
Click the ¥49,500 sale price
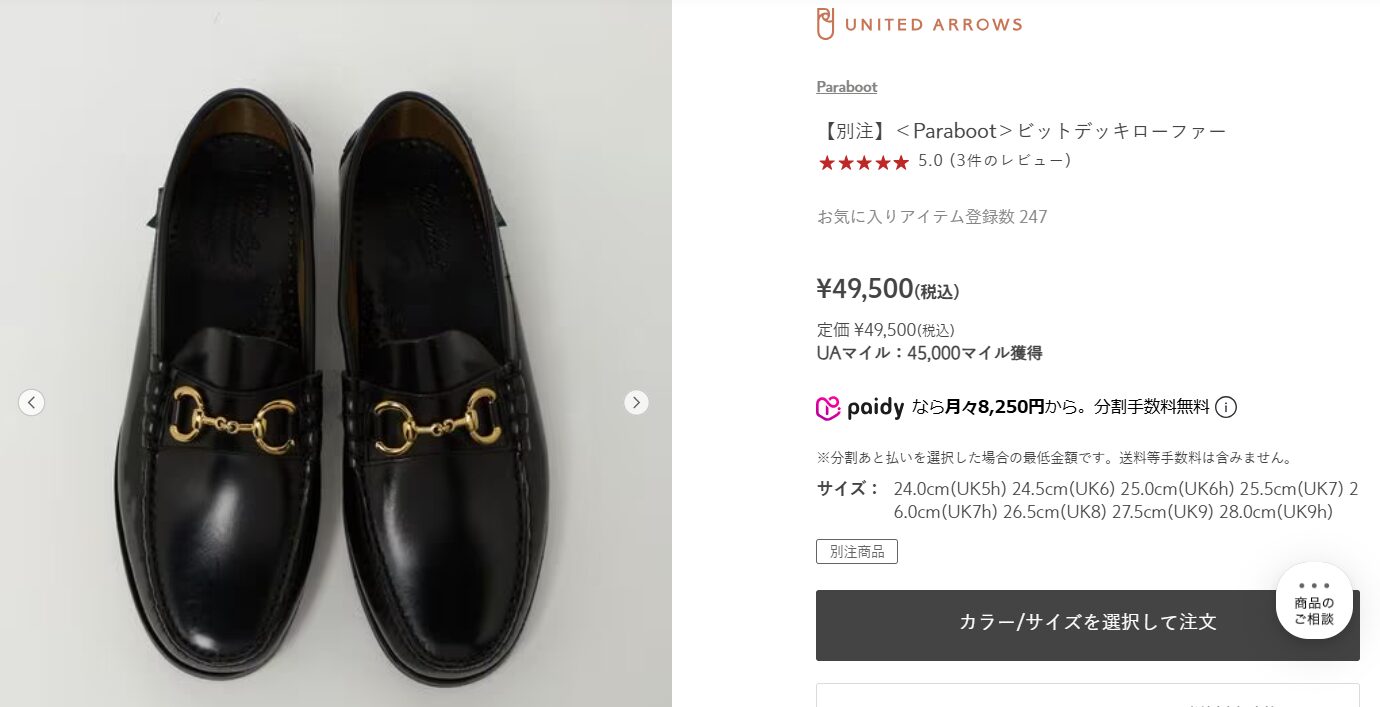click(865, 289)
